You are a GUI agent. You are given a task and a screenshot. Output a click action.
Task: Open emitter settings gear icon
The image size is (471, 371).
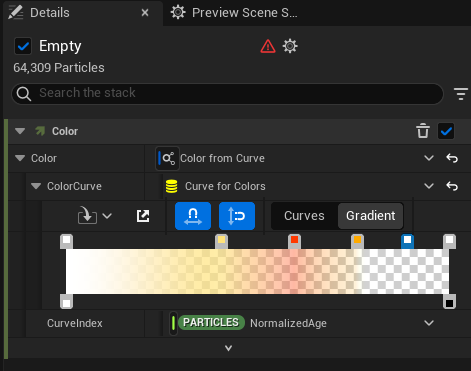point(290,46)
